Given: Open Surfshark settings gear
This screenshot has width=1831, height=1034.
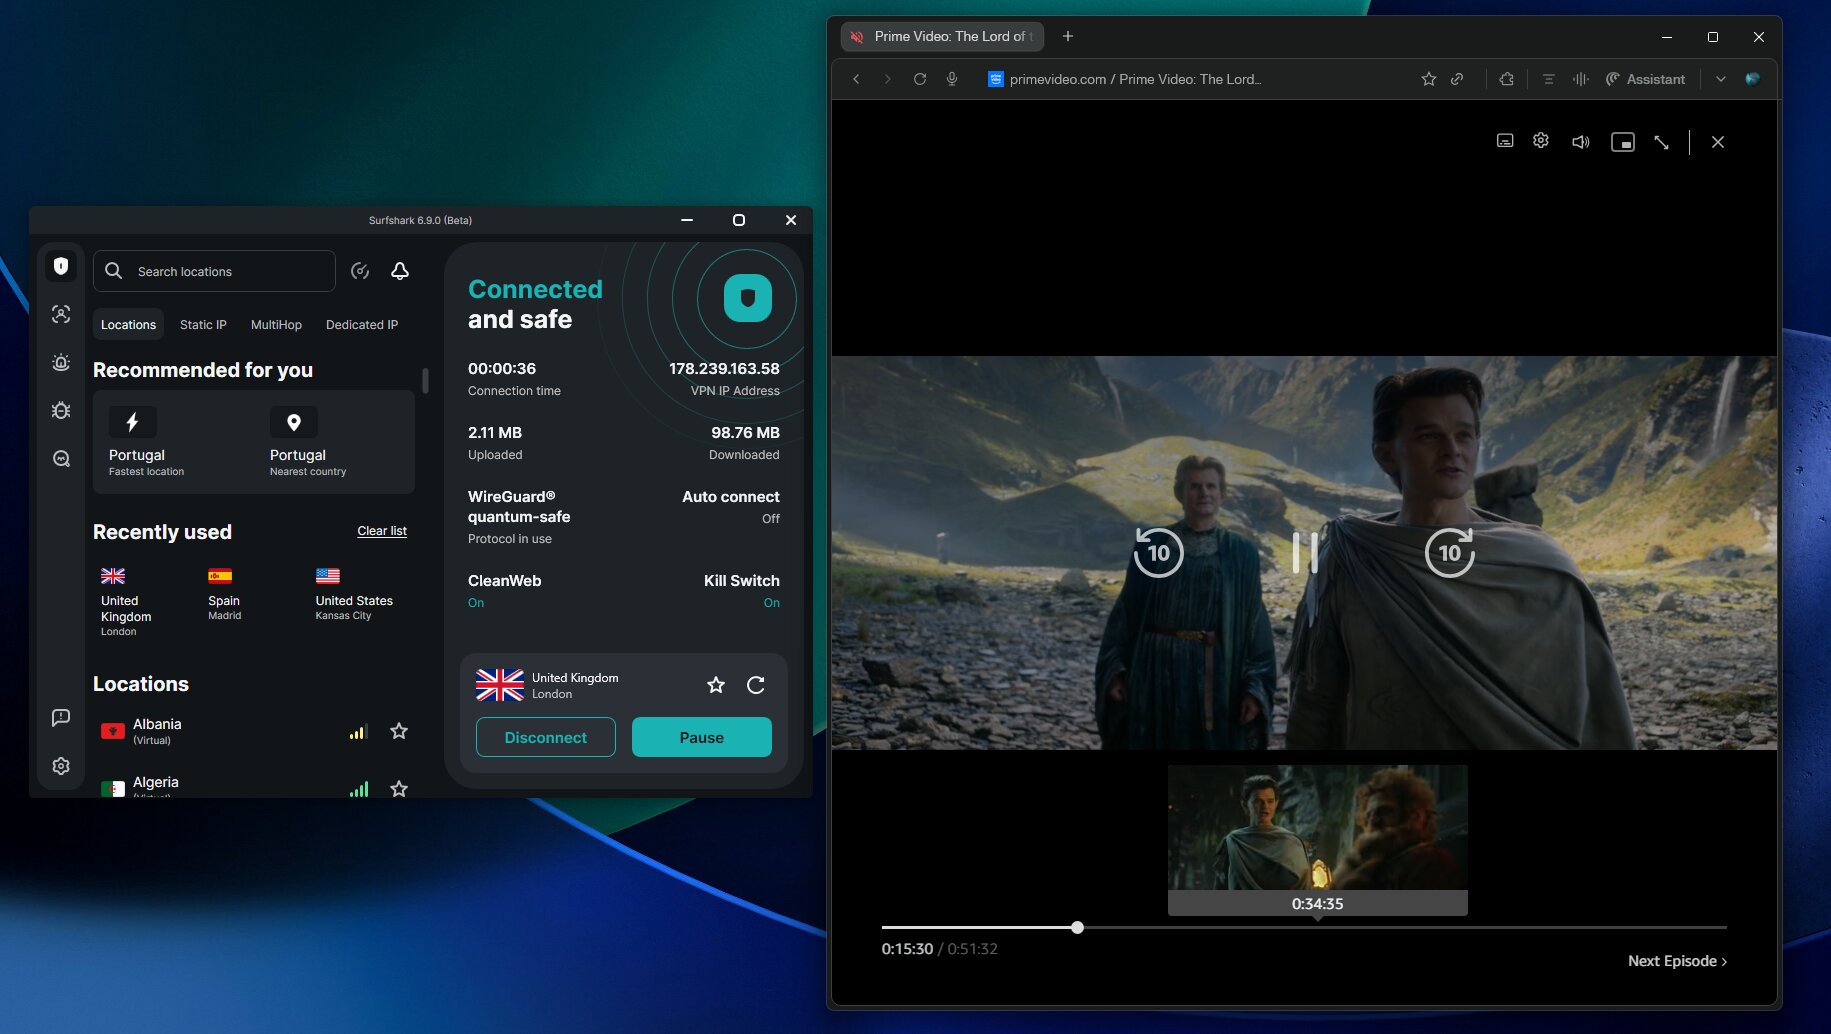Looking at the screenshot, I should point(61,765).
